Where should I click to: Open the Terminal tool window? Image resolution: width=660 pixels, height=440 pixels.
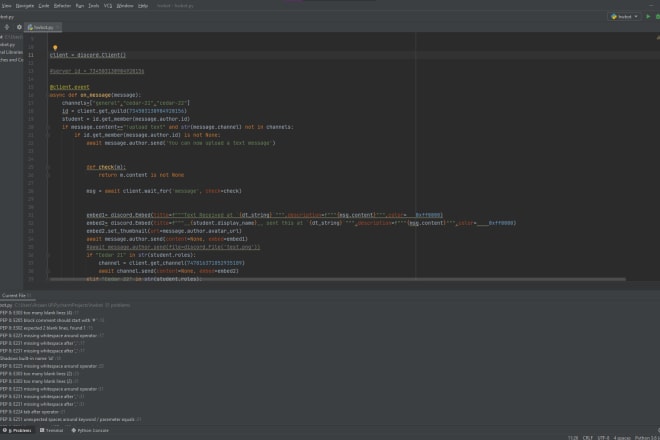[51, 430]
